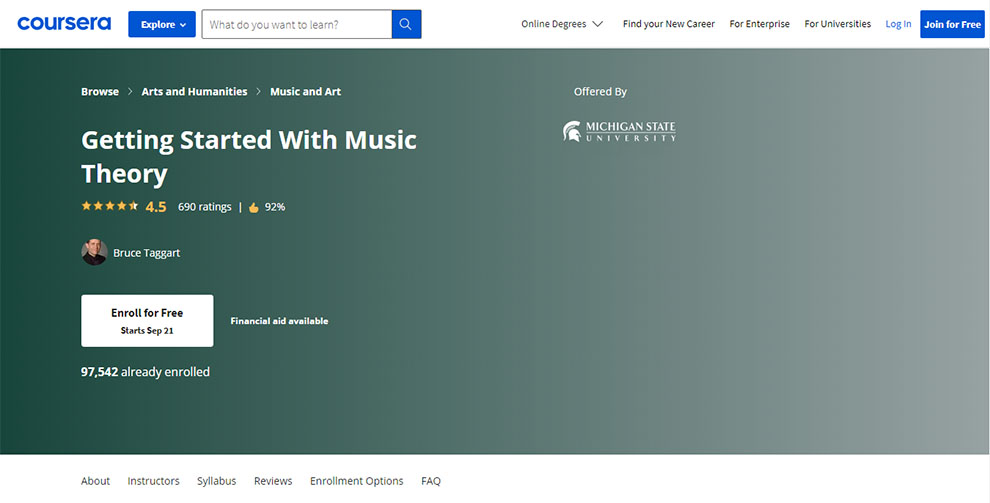Click the course title heading

(249, 157)
